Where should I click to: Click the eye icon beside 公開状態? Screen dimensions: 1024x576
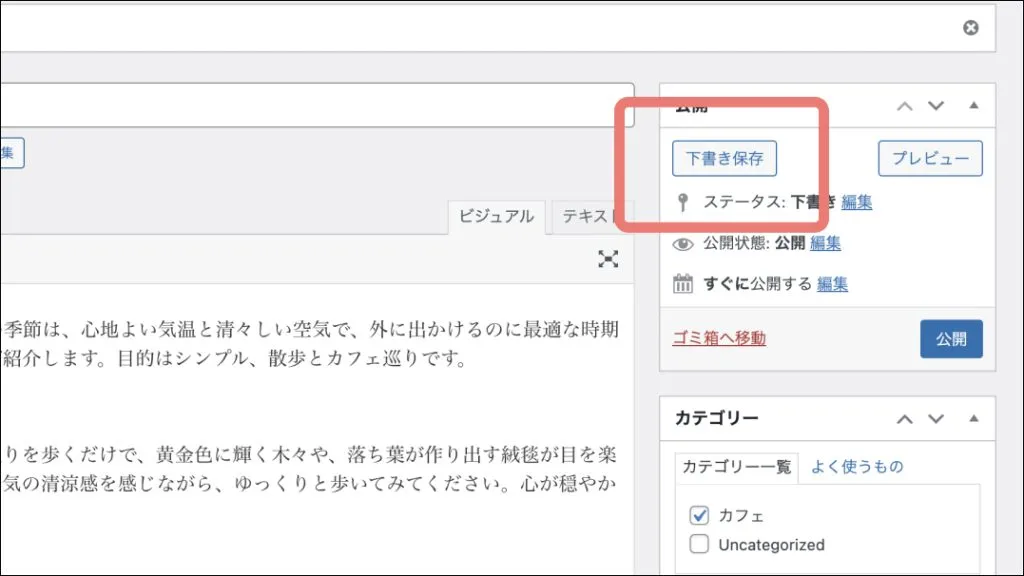click(x=682, y=244)
